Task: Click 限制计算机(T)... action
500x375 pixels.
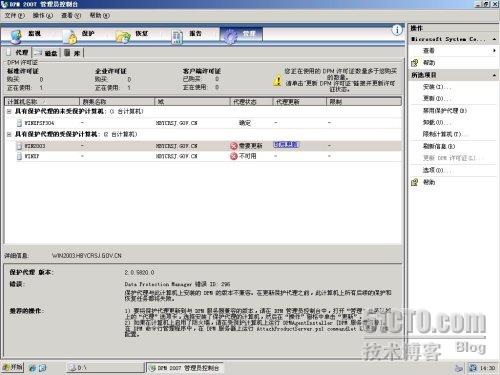Action: pyautogui.click(x=444, y=134)
